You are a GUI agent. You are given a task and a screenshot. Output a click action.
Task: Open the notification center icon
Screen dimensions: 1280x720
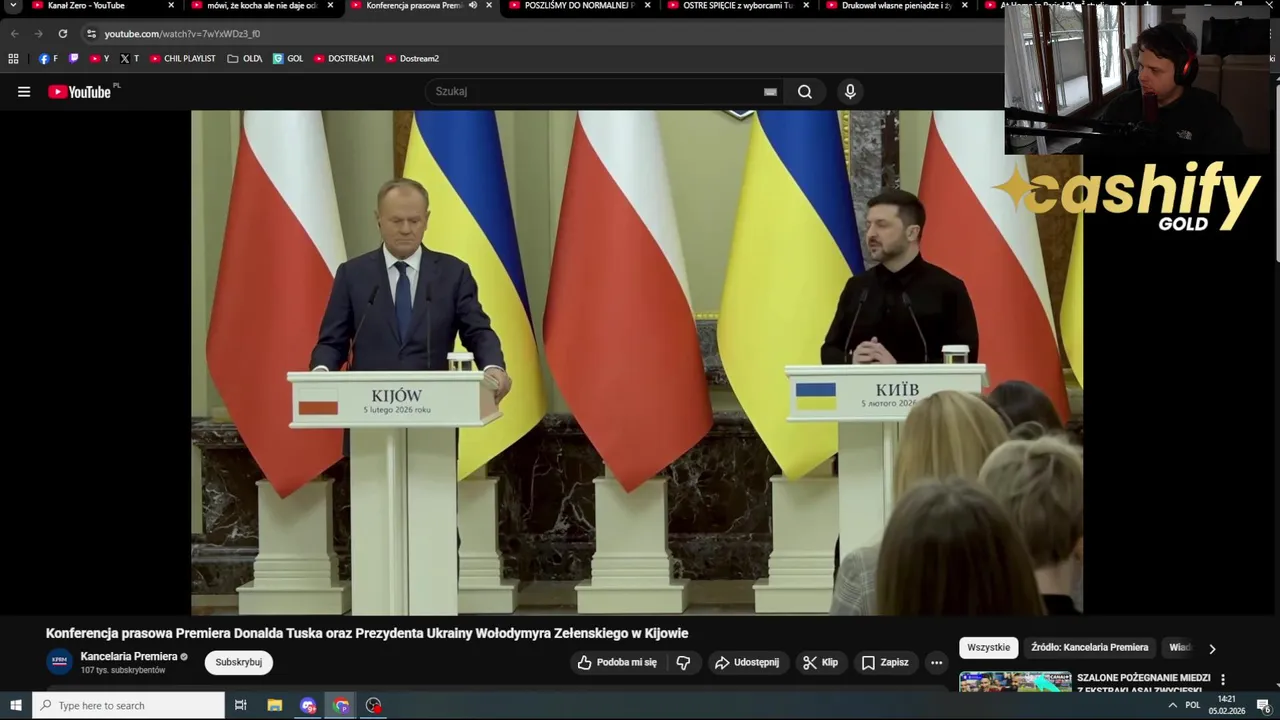[1263, 705]
